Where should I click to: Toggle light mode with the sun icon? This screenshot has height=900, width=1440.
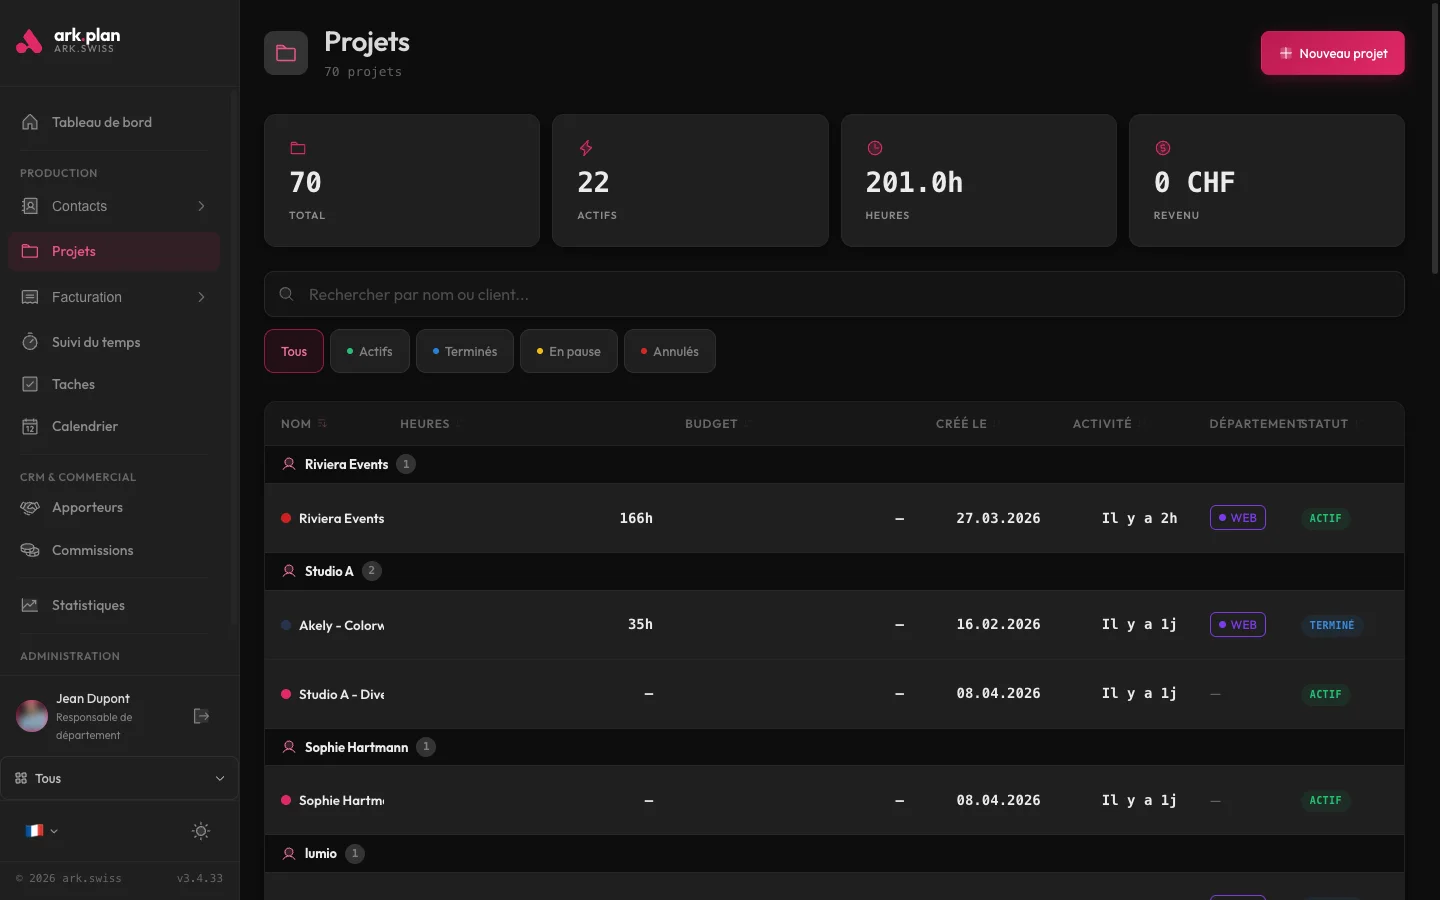200,831
